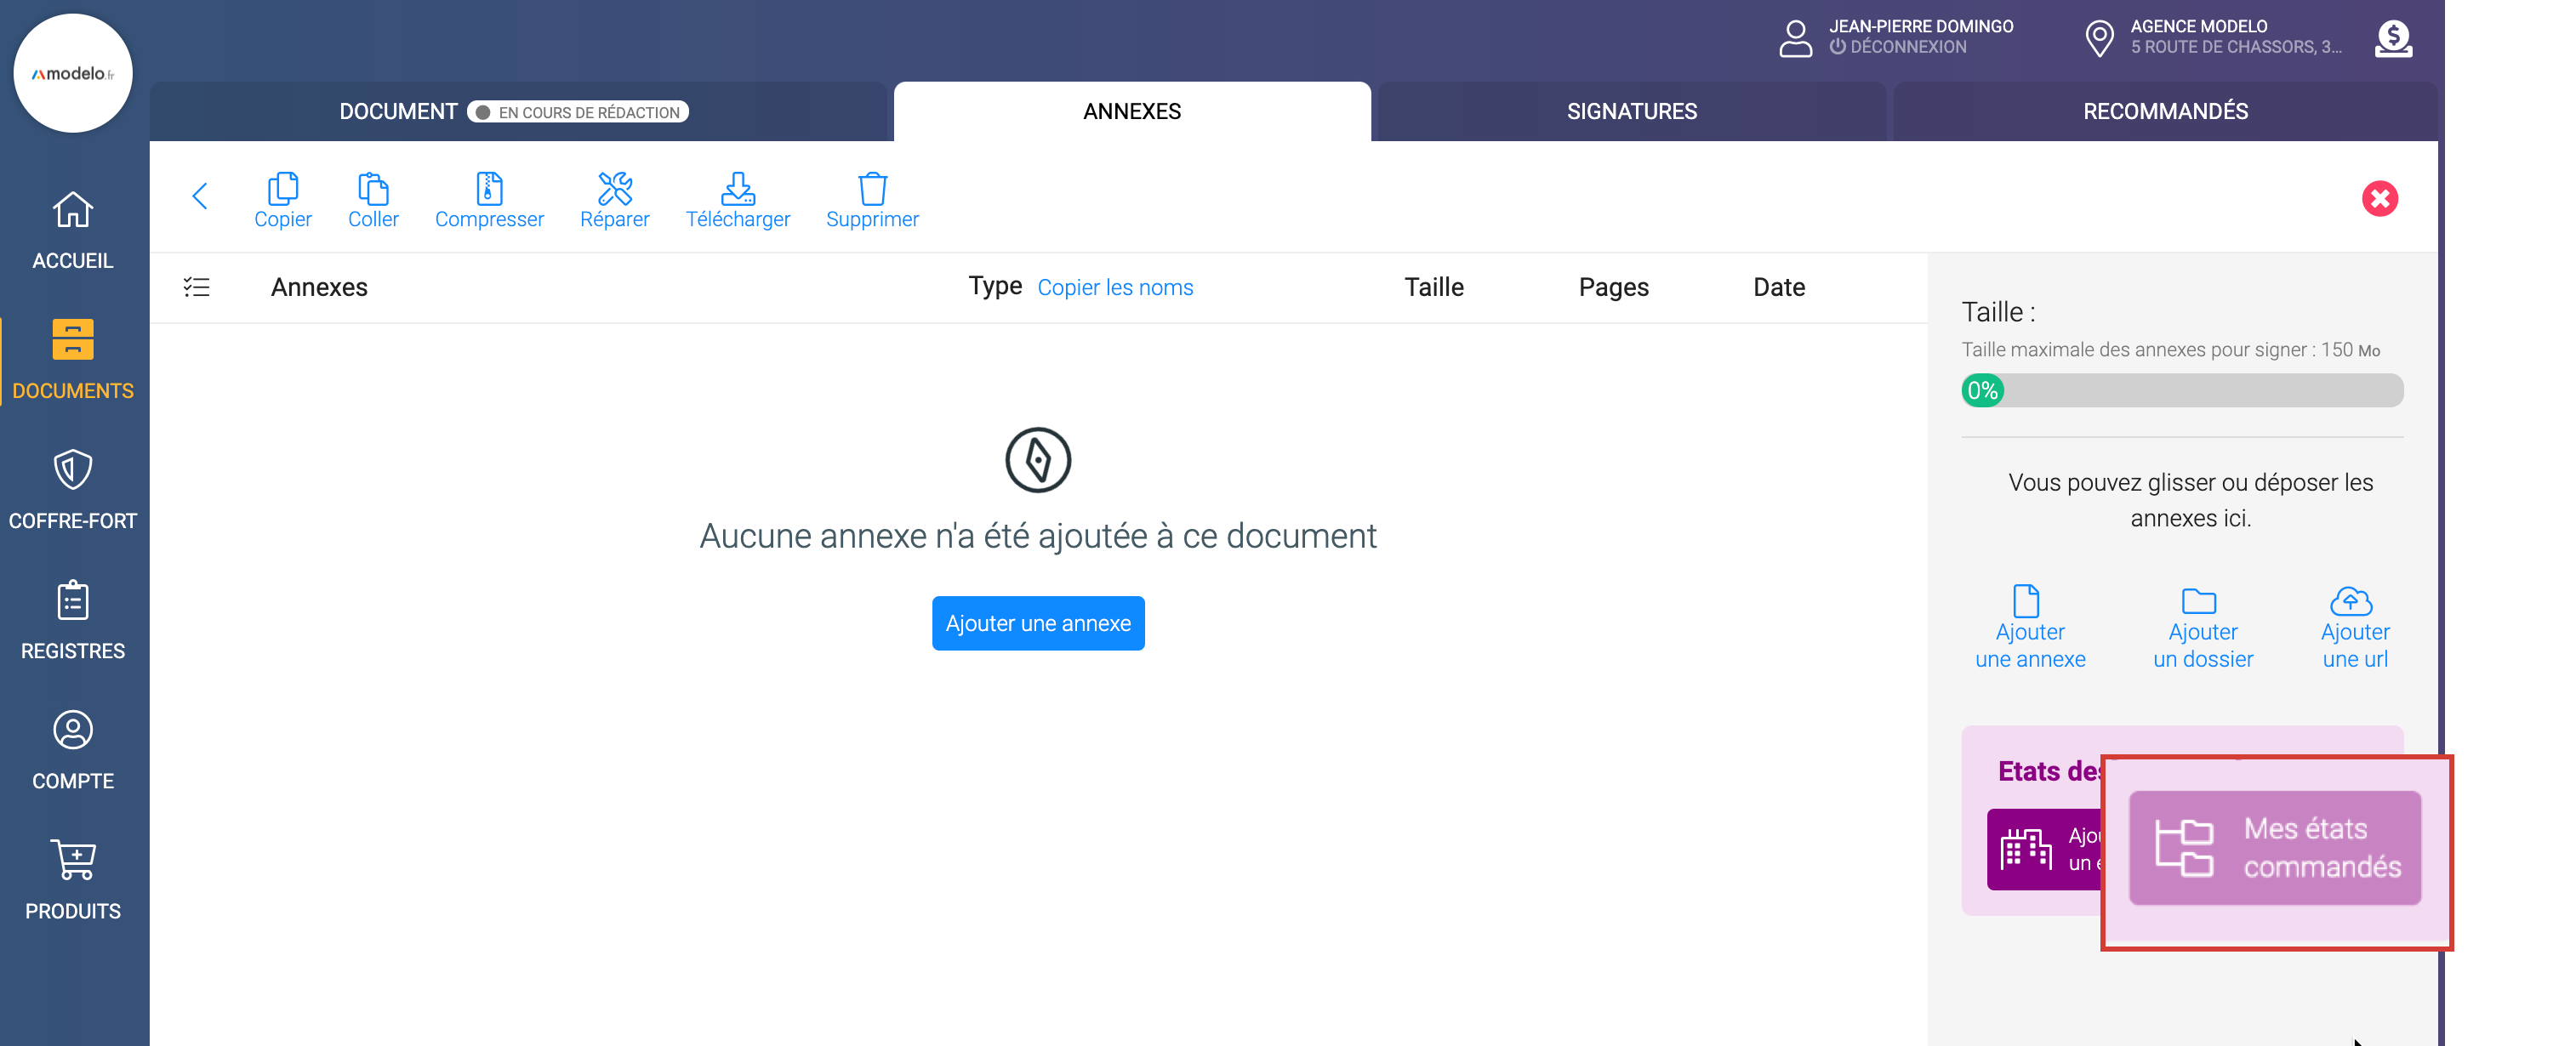The width and height of the screenshot is (2576, 1046).
Task: Click Ajouter un dossier folder icon
Action: (x=2199, y=601)
